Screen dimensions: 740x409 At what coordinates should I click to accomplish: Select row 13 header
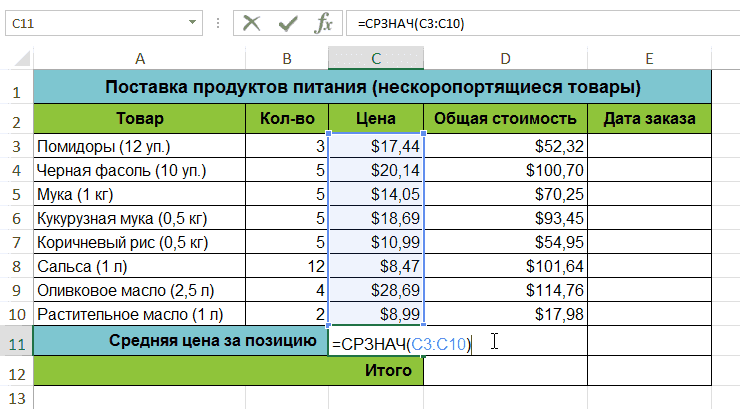(x=17, y=398)
